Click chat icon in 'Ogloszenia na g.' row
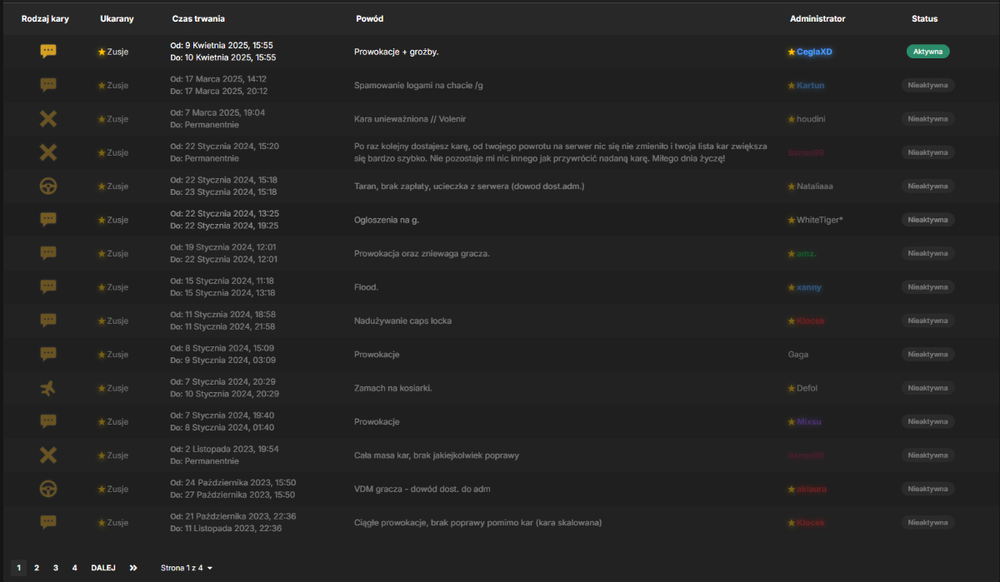 point(48,219)
